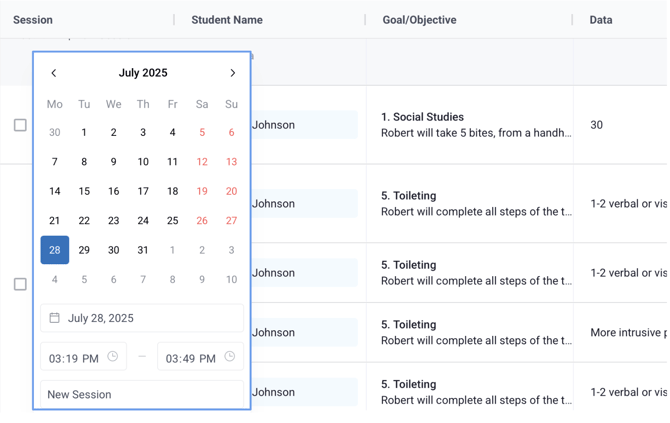The width and height of the screenshot is (670, 423).
Task: Select July 15 in the calendar
Action: coord(84,191)
